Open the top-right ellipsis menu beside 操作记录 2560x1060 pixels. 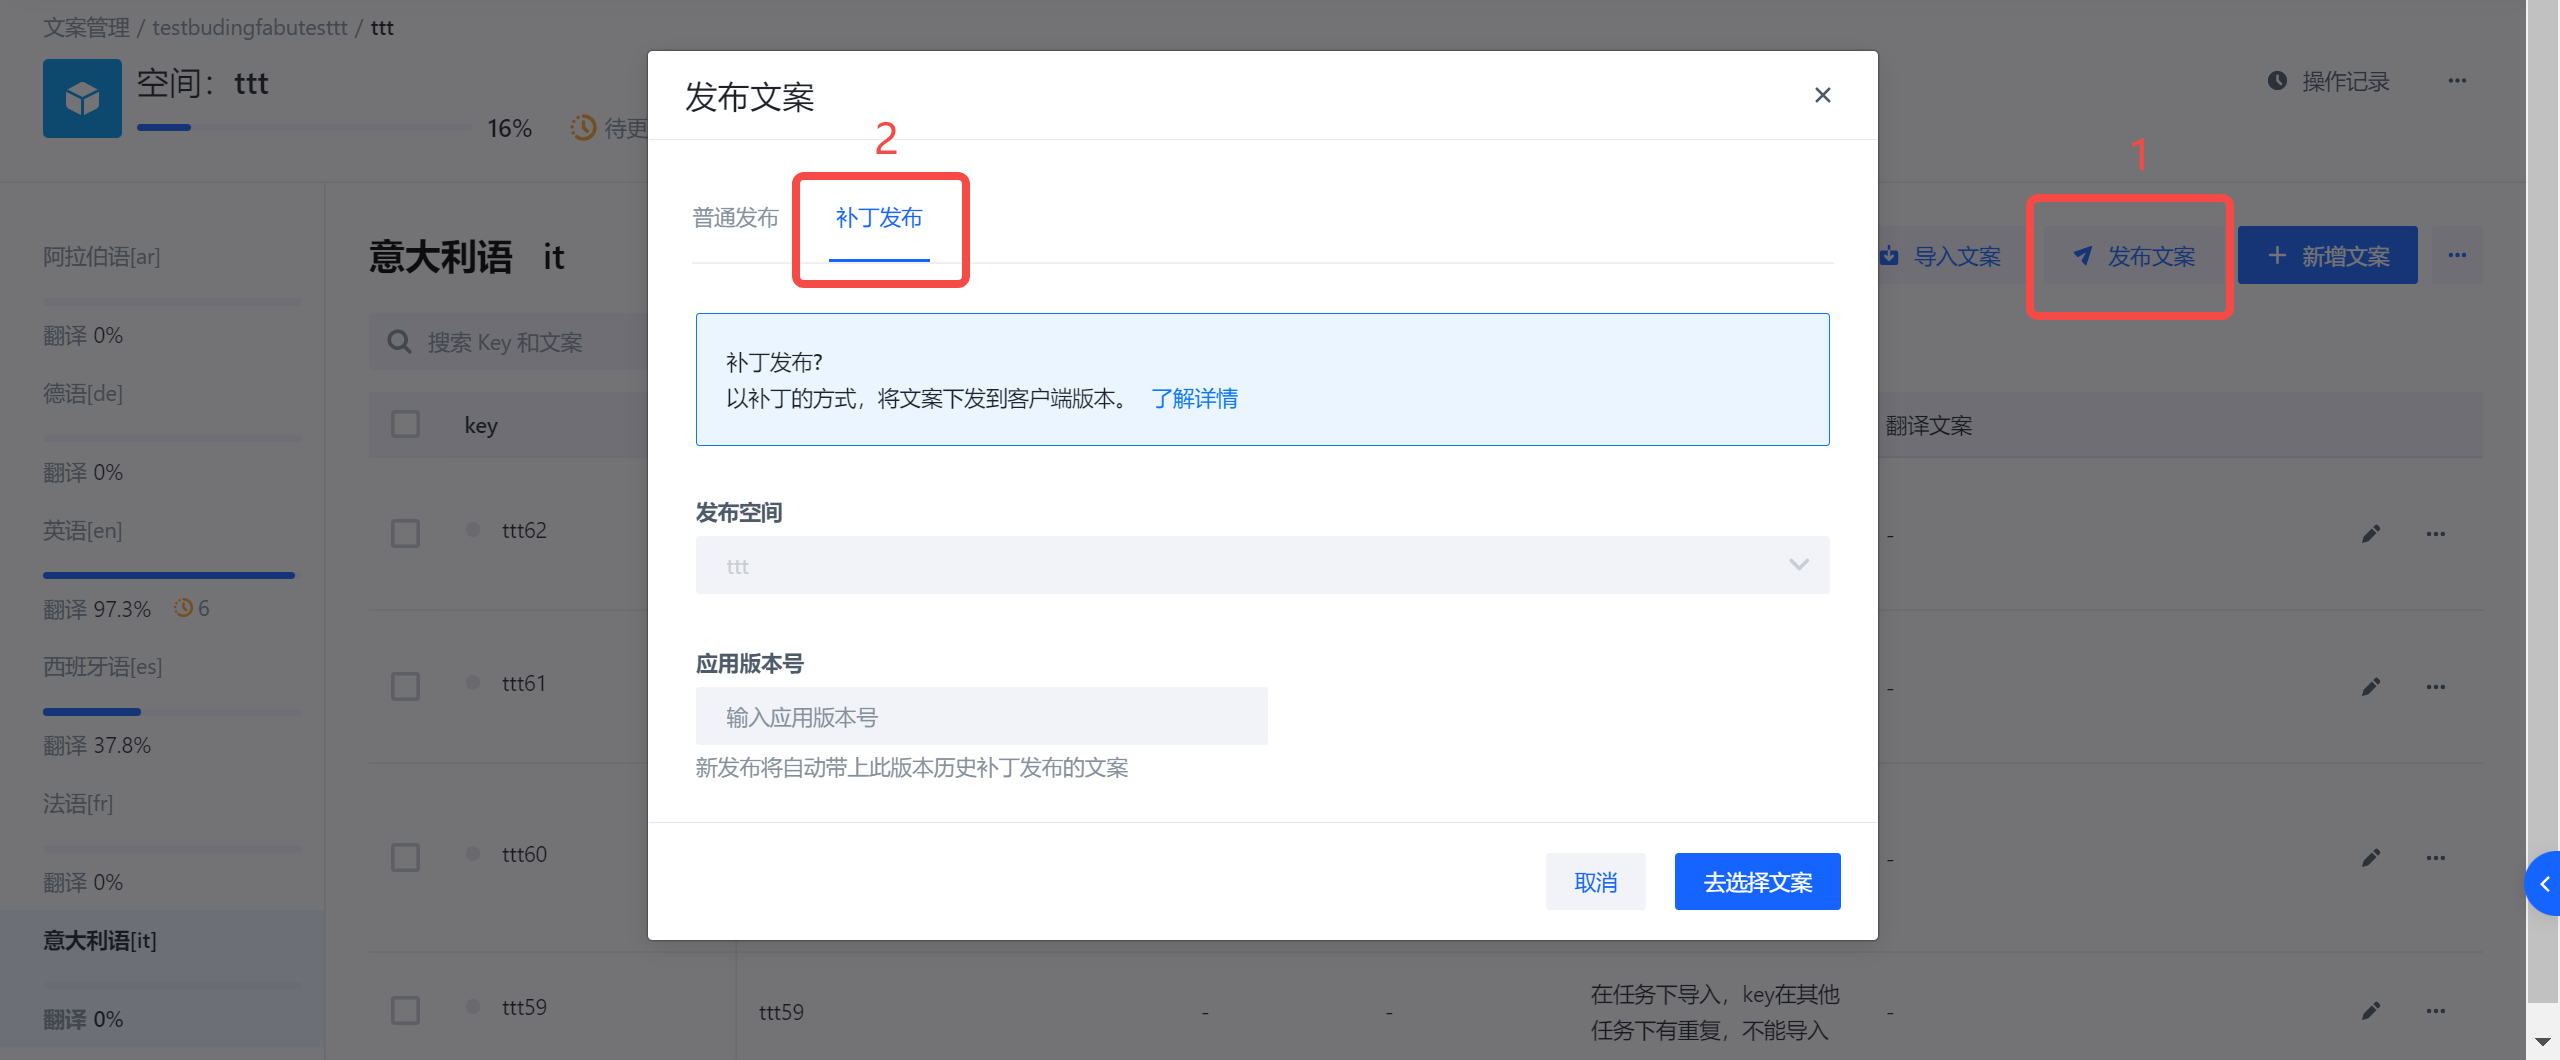coord(2457,81)
